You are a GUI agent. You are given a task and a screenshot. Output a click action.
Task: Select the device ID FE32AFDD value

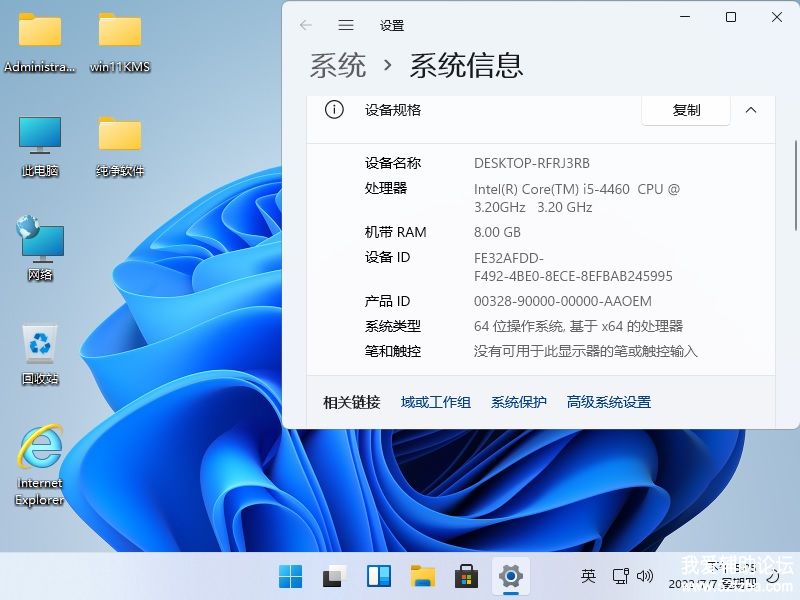click(x=573, y=267)
